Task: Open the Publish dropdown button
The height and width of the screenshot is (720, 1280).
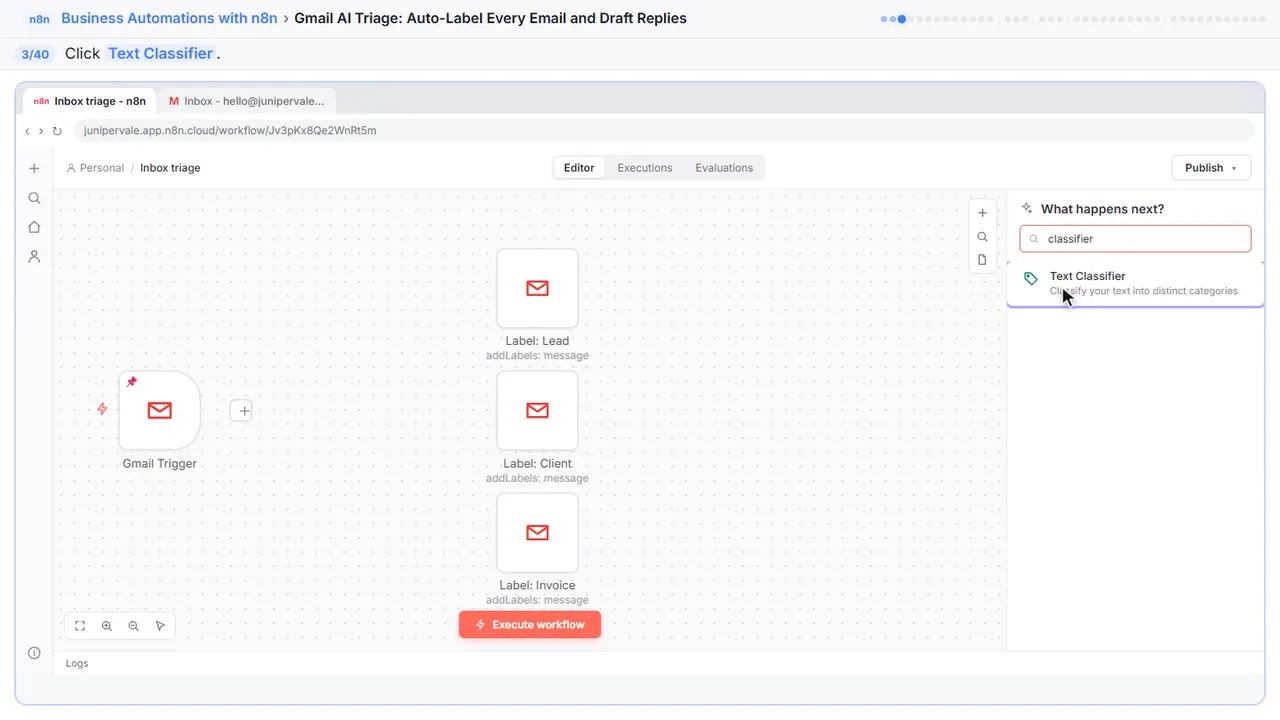Action: pos(1211,168)
